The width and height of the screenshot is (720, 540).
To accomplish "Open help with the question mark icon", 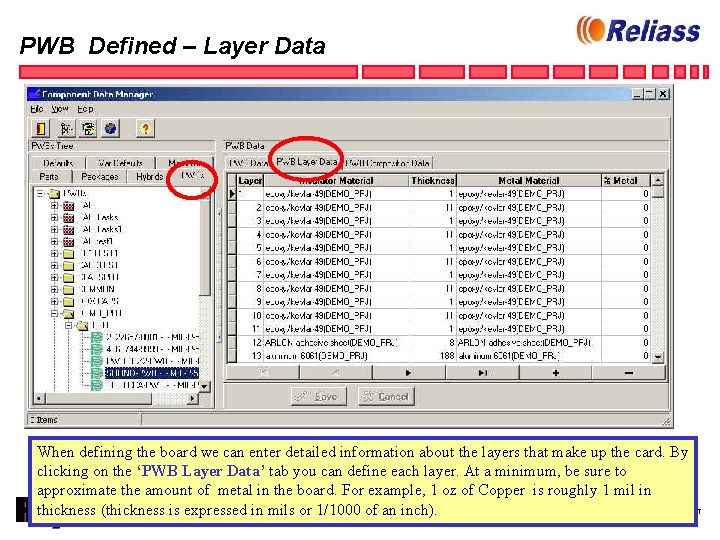I will (145, 129).
